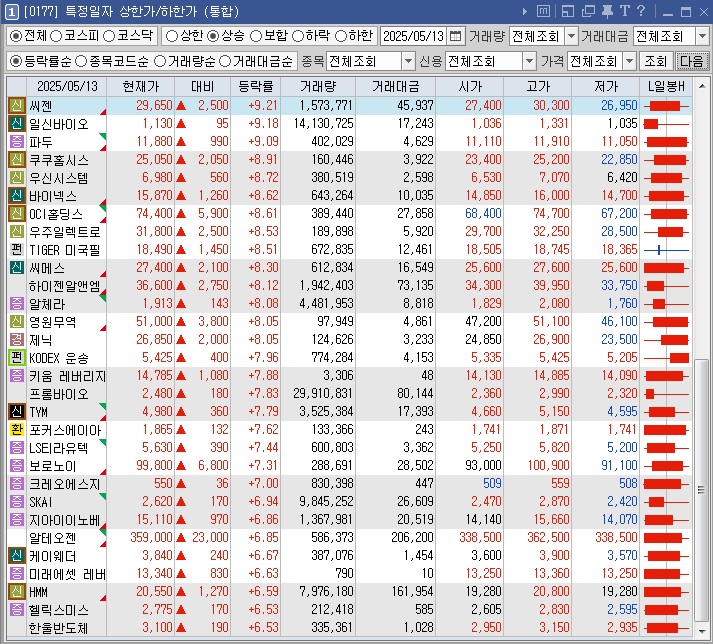
Task: Click the 경 badge beside 제닉
Action: [16, 340]
